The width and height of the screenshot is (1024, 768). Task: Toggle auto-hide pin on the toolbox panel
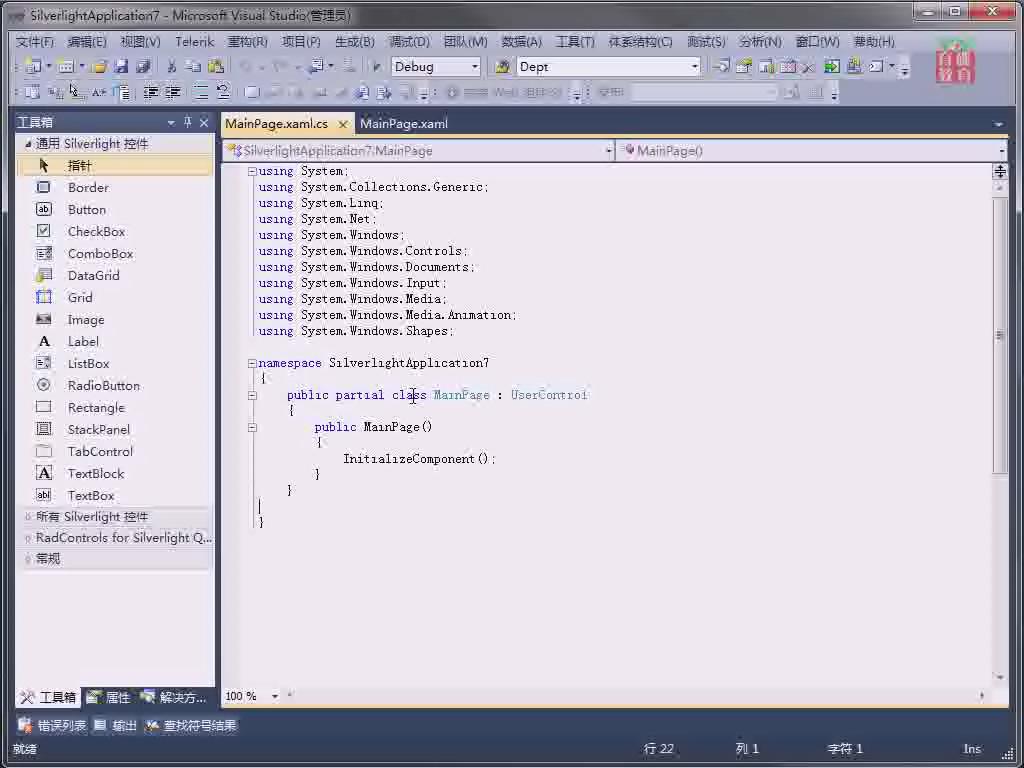(x=188, y=122)
